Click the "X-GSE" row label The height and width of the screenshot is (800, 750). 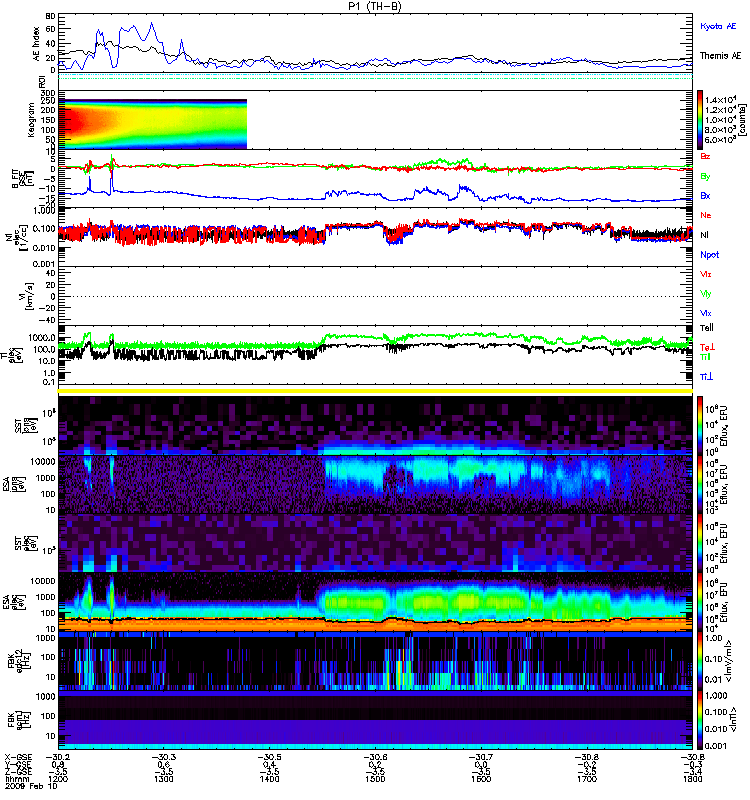[18, 757]
